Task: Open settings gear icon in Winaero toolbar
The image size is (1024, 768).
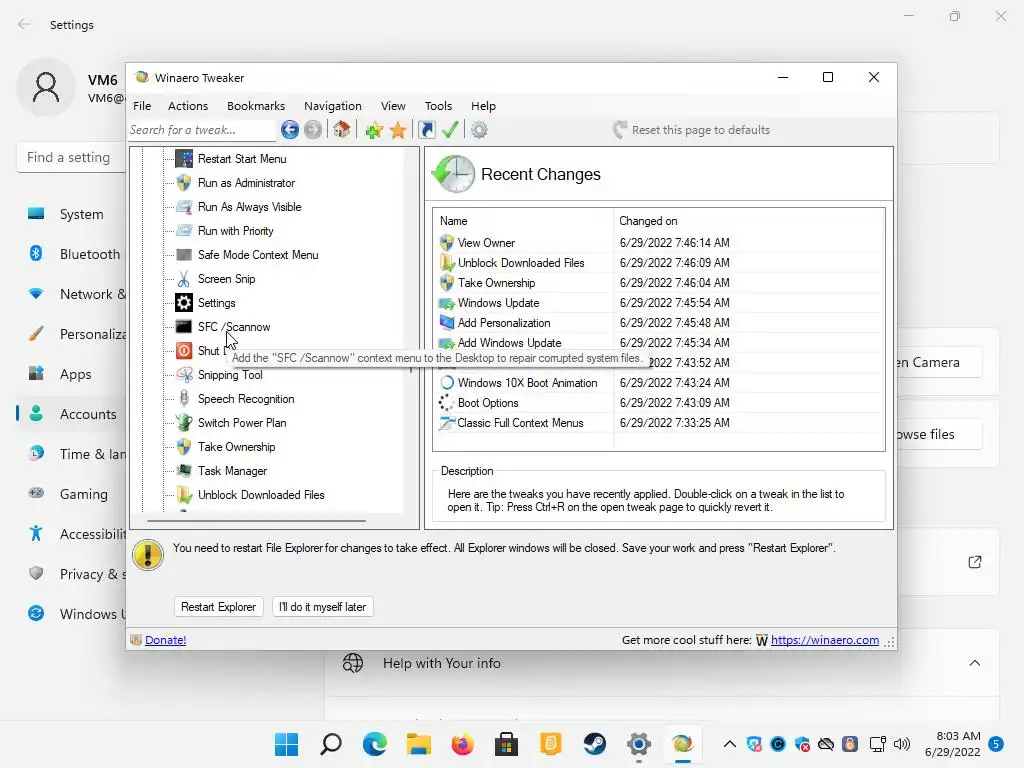Action: pos(479,130)
